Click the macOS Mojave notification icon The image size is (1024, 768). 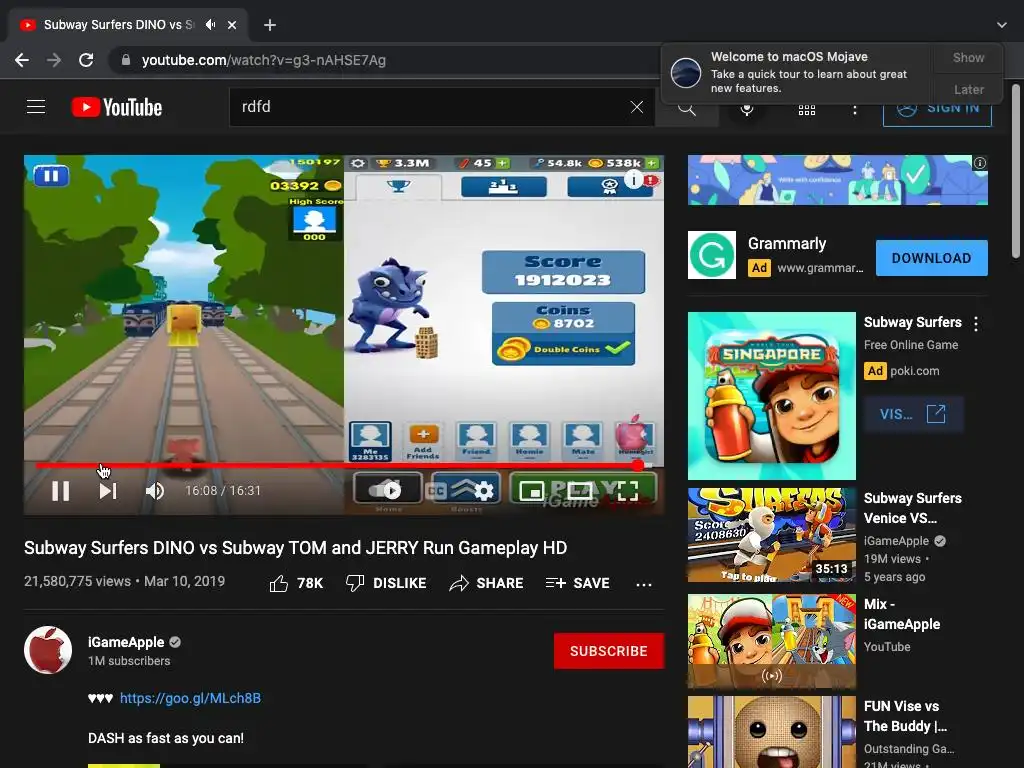click(x=686, y=72)
